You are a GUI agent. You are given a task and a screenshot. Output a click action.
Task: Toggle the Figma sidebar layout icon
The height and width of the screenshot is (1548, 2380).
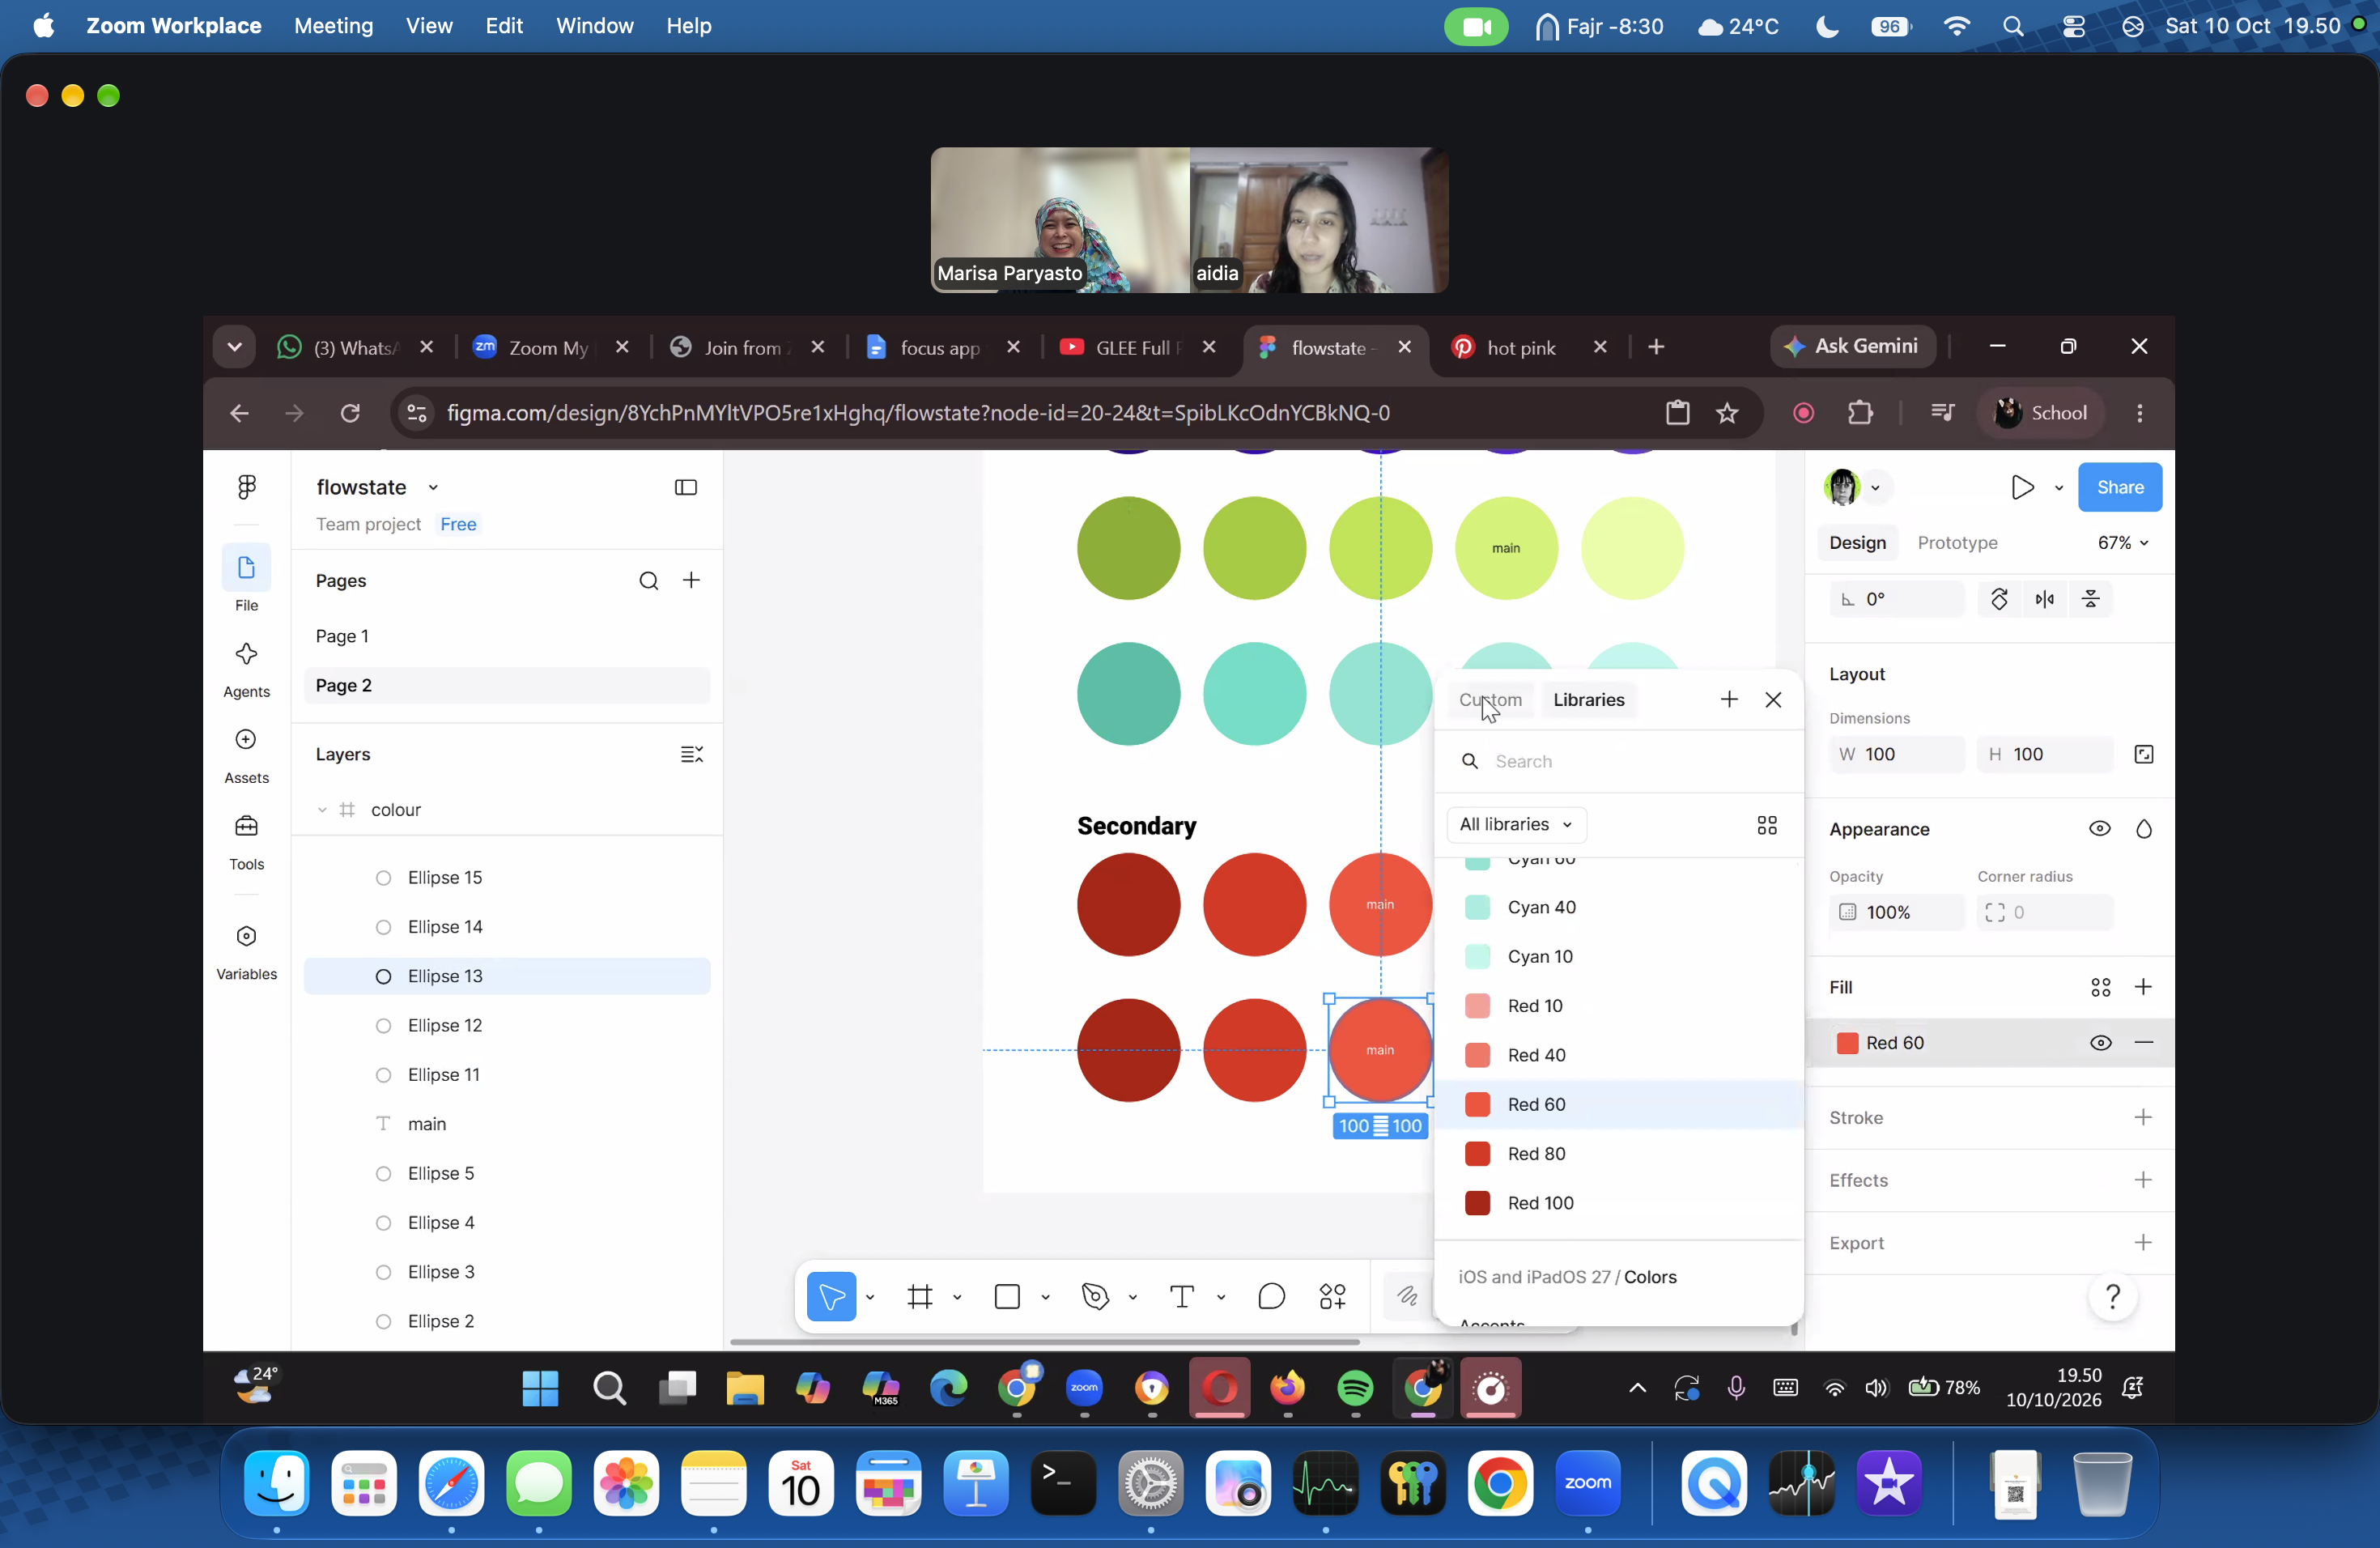click(x=686, y=487)
